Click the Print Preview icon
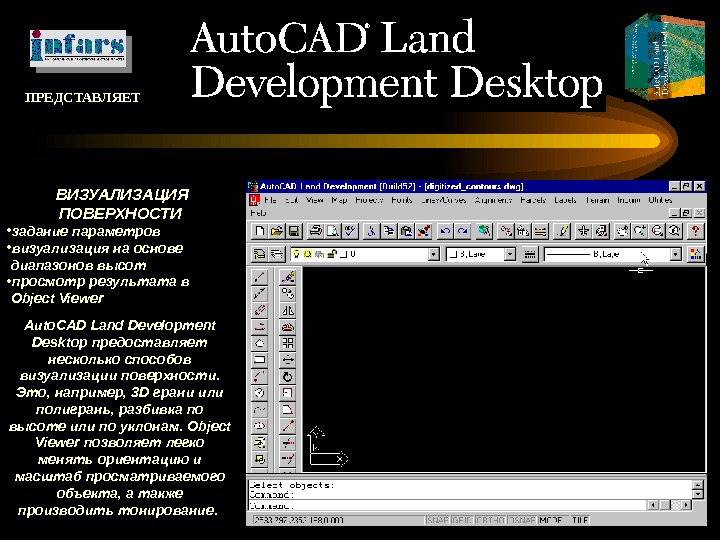720x540 pixels. coord(333,231)
